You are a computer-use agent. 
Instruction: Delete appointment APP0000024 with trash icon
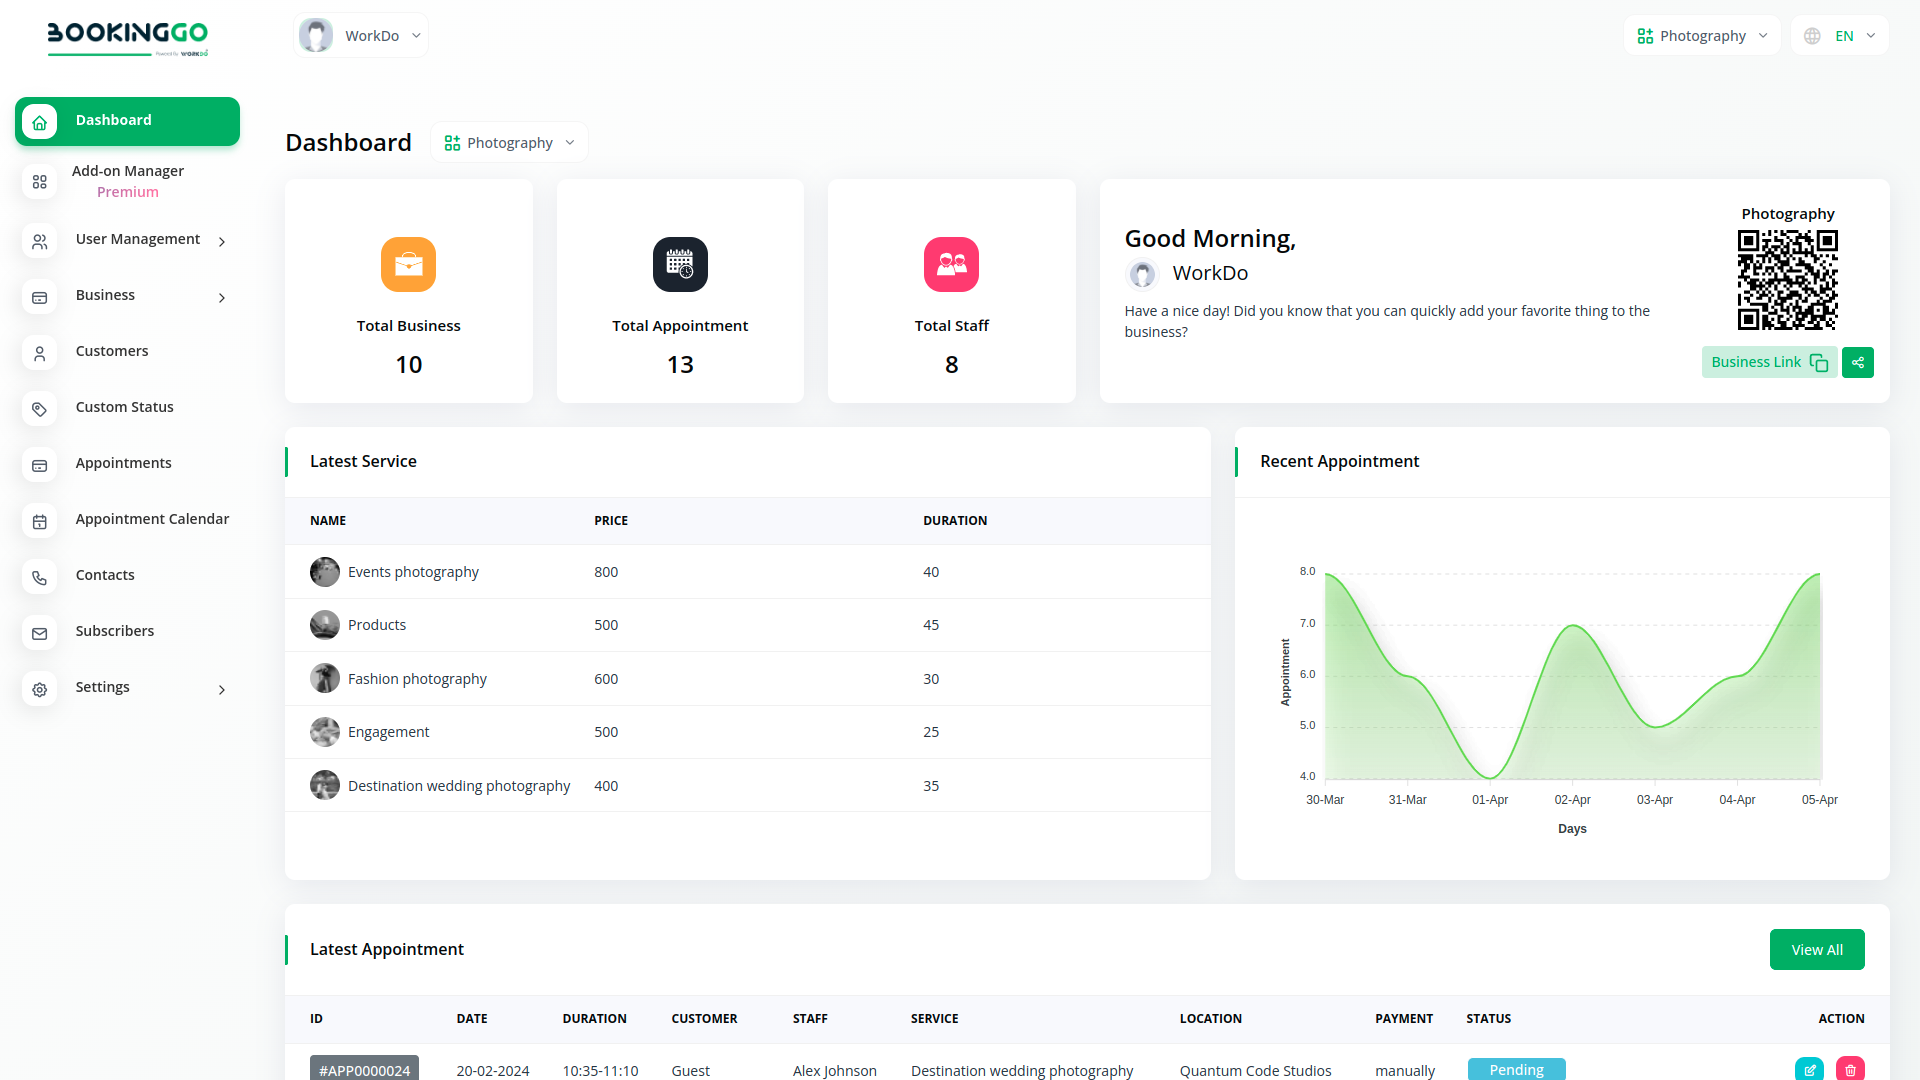(x=1849, y=1069)
